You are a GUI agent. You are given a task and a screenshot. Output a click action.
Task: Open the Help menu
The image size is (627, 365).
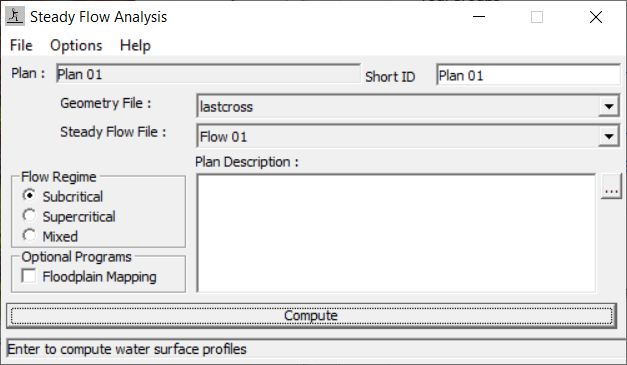point(135,45)
